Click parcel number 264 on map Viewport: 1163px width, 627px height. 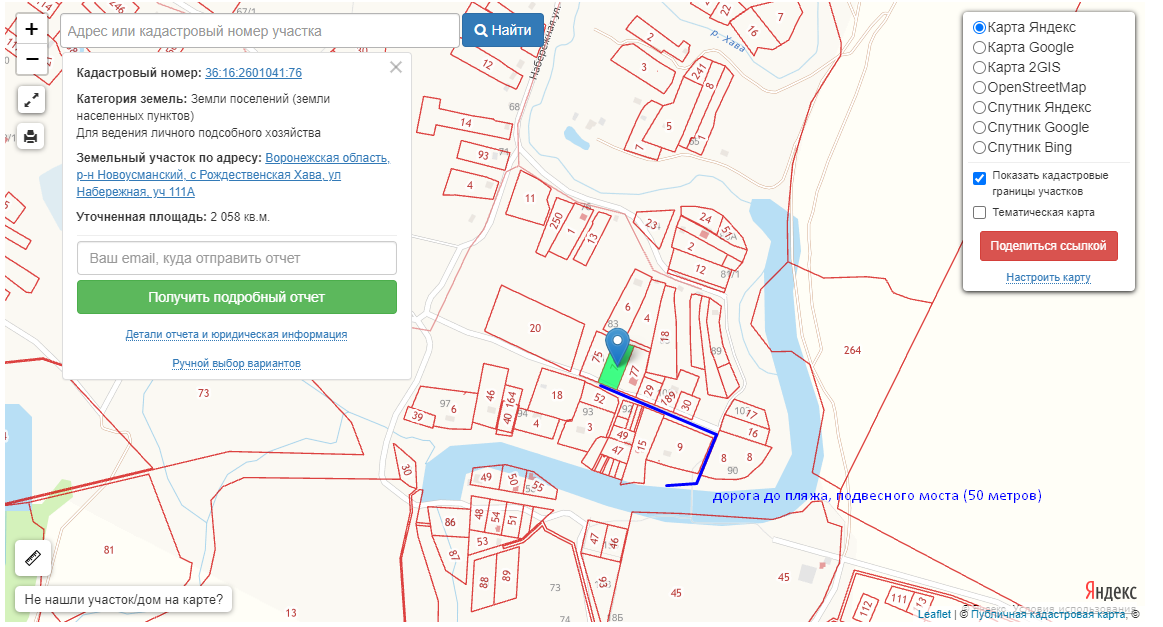tap(852, 350)
